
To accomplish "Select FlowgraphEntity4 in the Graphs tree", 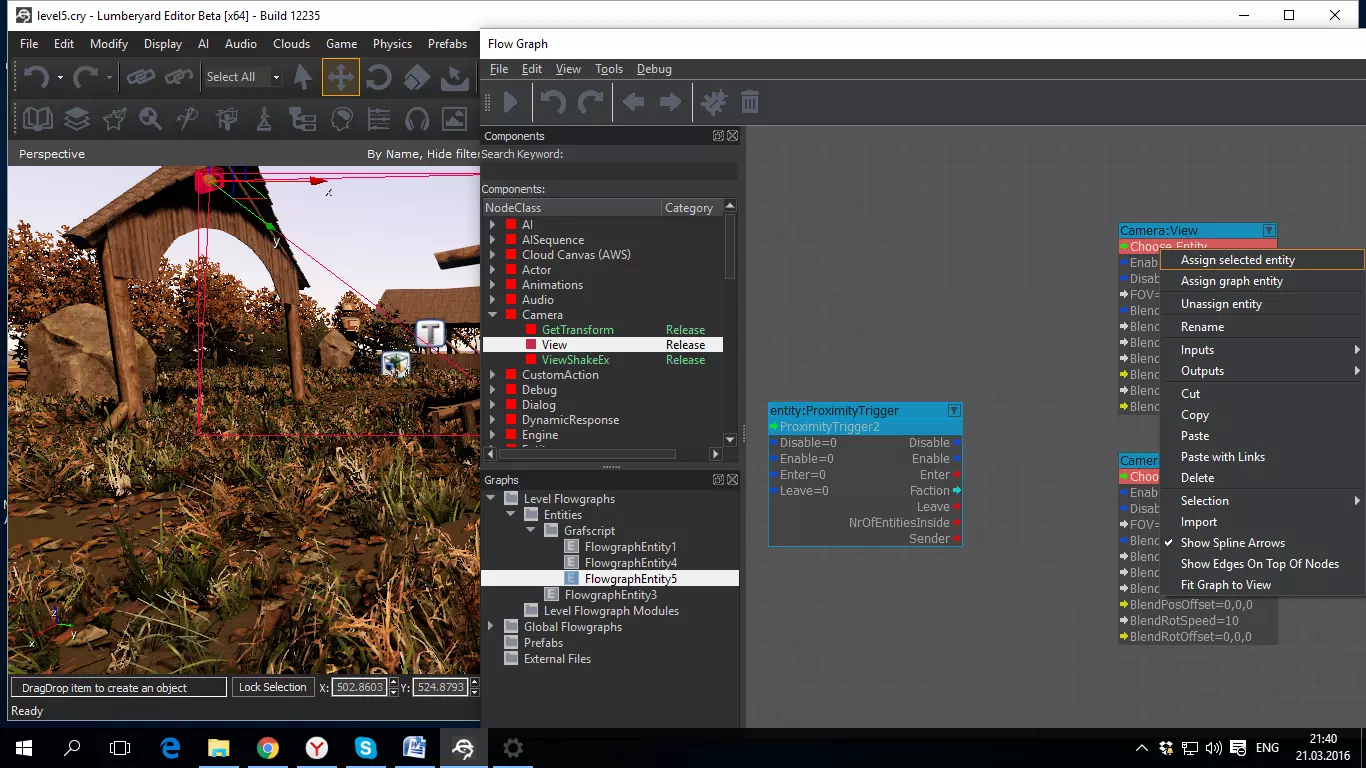I will pyautogui.click(x=630, y=563).
